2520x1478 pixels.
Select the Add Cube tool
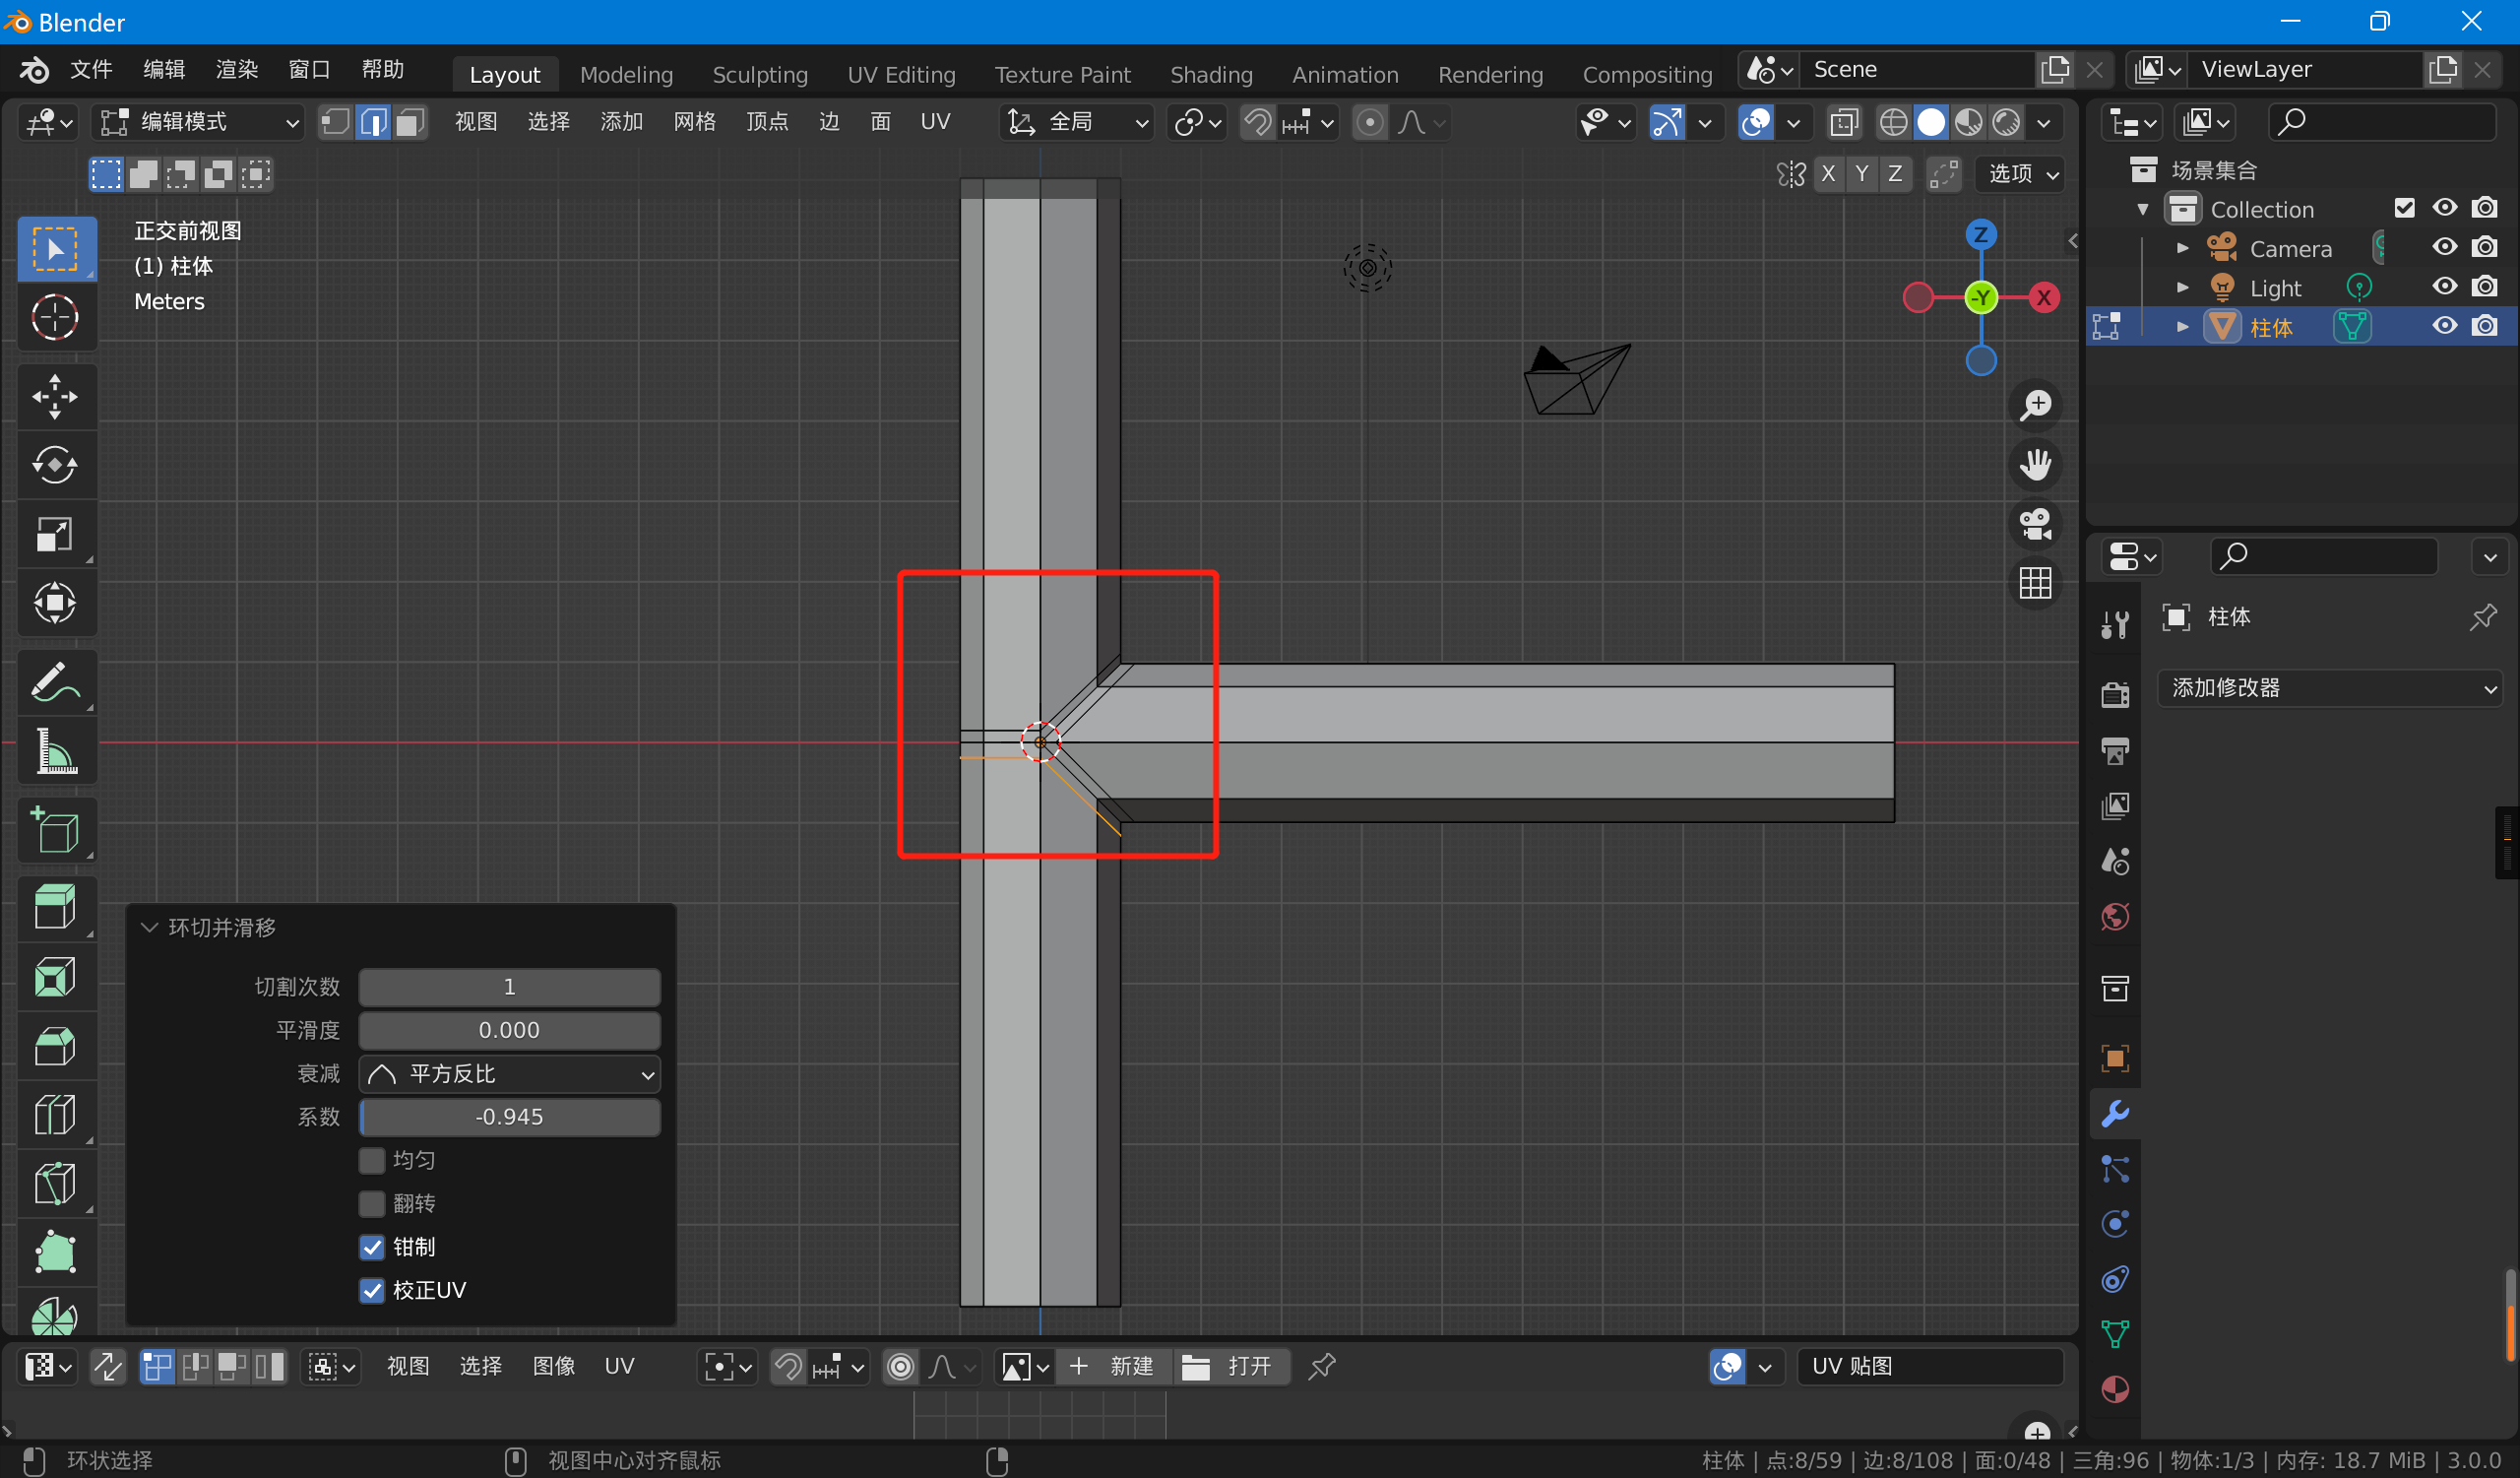(56, 830)
